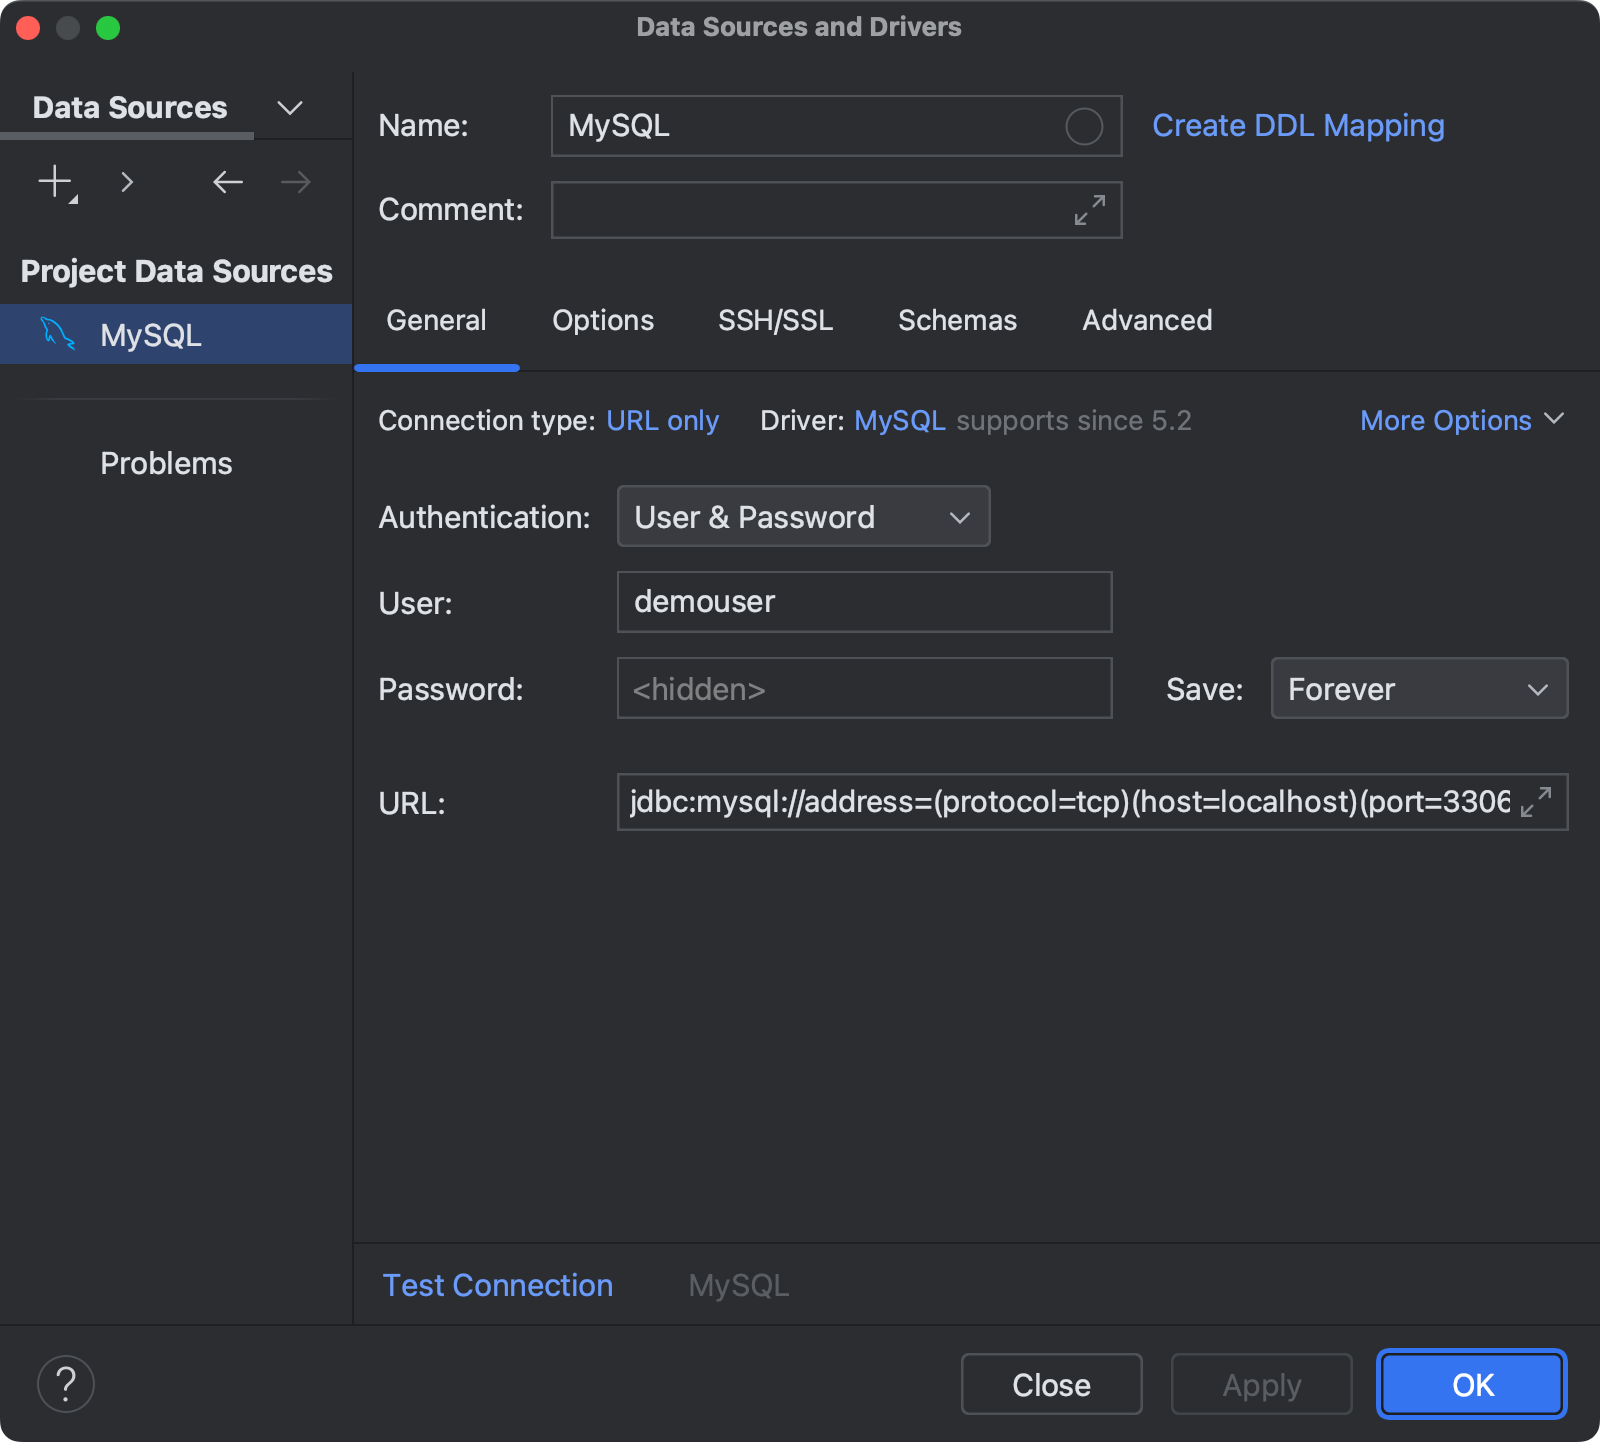Add a new data source

tap(53, 181)
